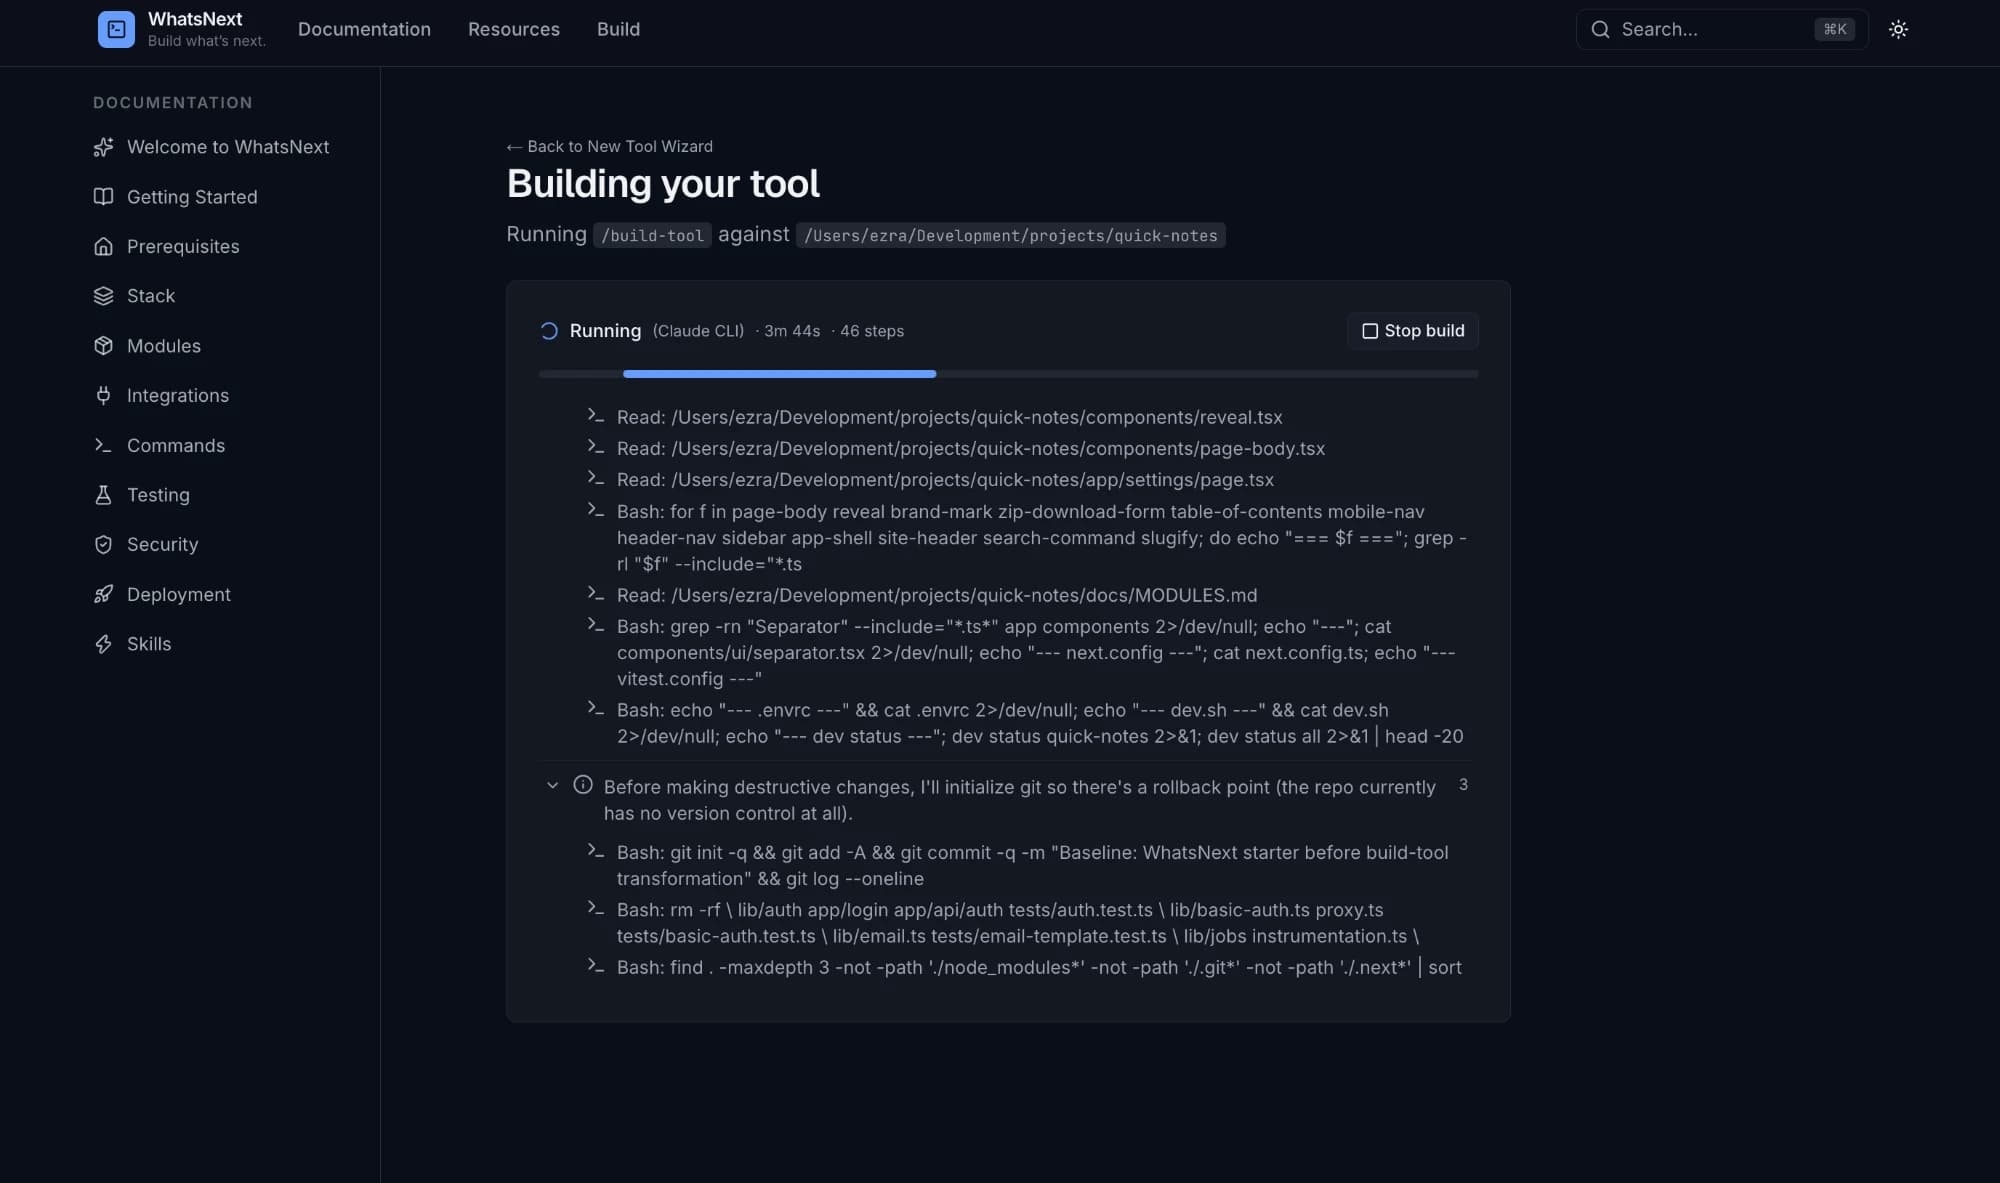Click the WhatsNext terminal logo icon
Viewport: 2000px width, 1183px height.
(116, 29)
